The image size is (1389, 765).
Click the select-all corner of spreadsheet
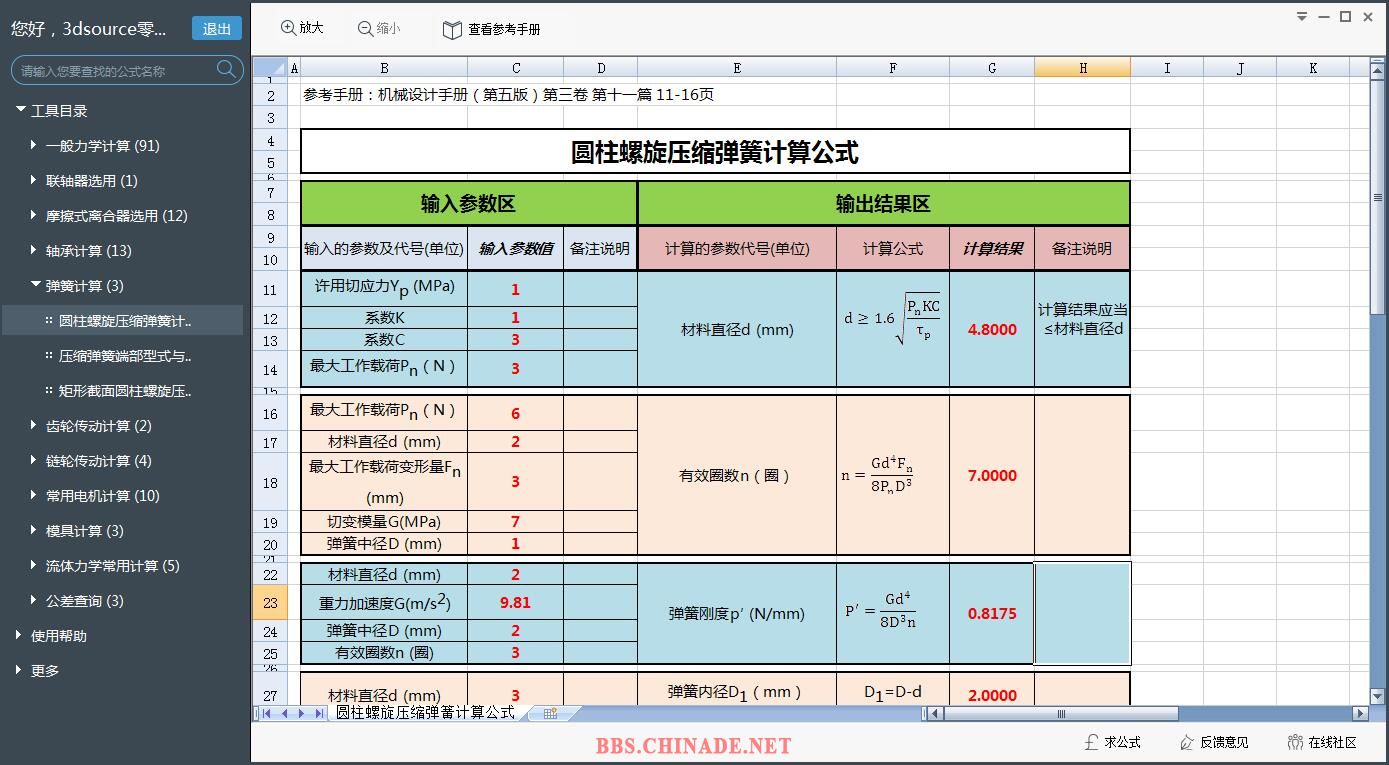tap(270, 68)
